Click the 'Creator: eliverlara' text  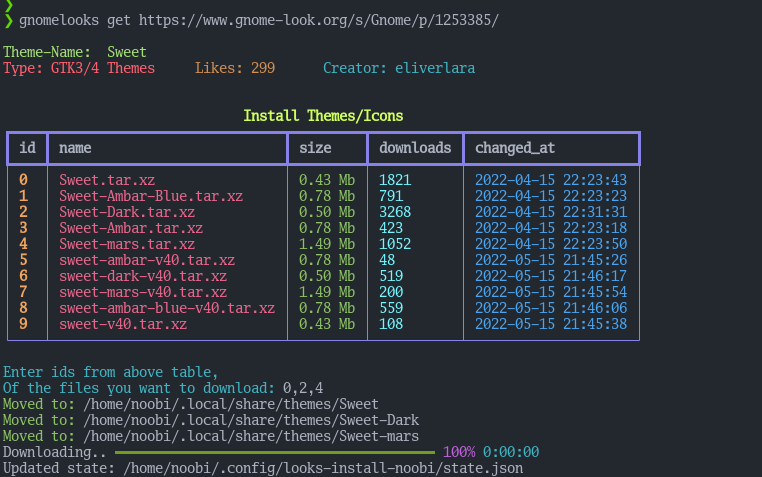399,68
